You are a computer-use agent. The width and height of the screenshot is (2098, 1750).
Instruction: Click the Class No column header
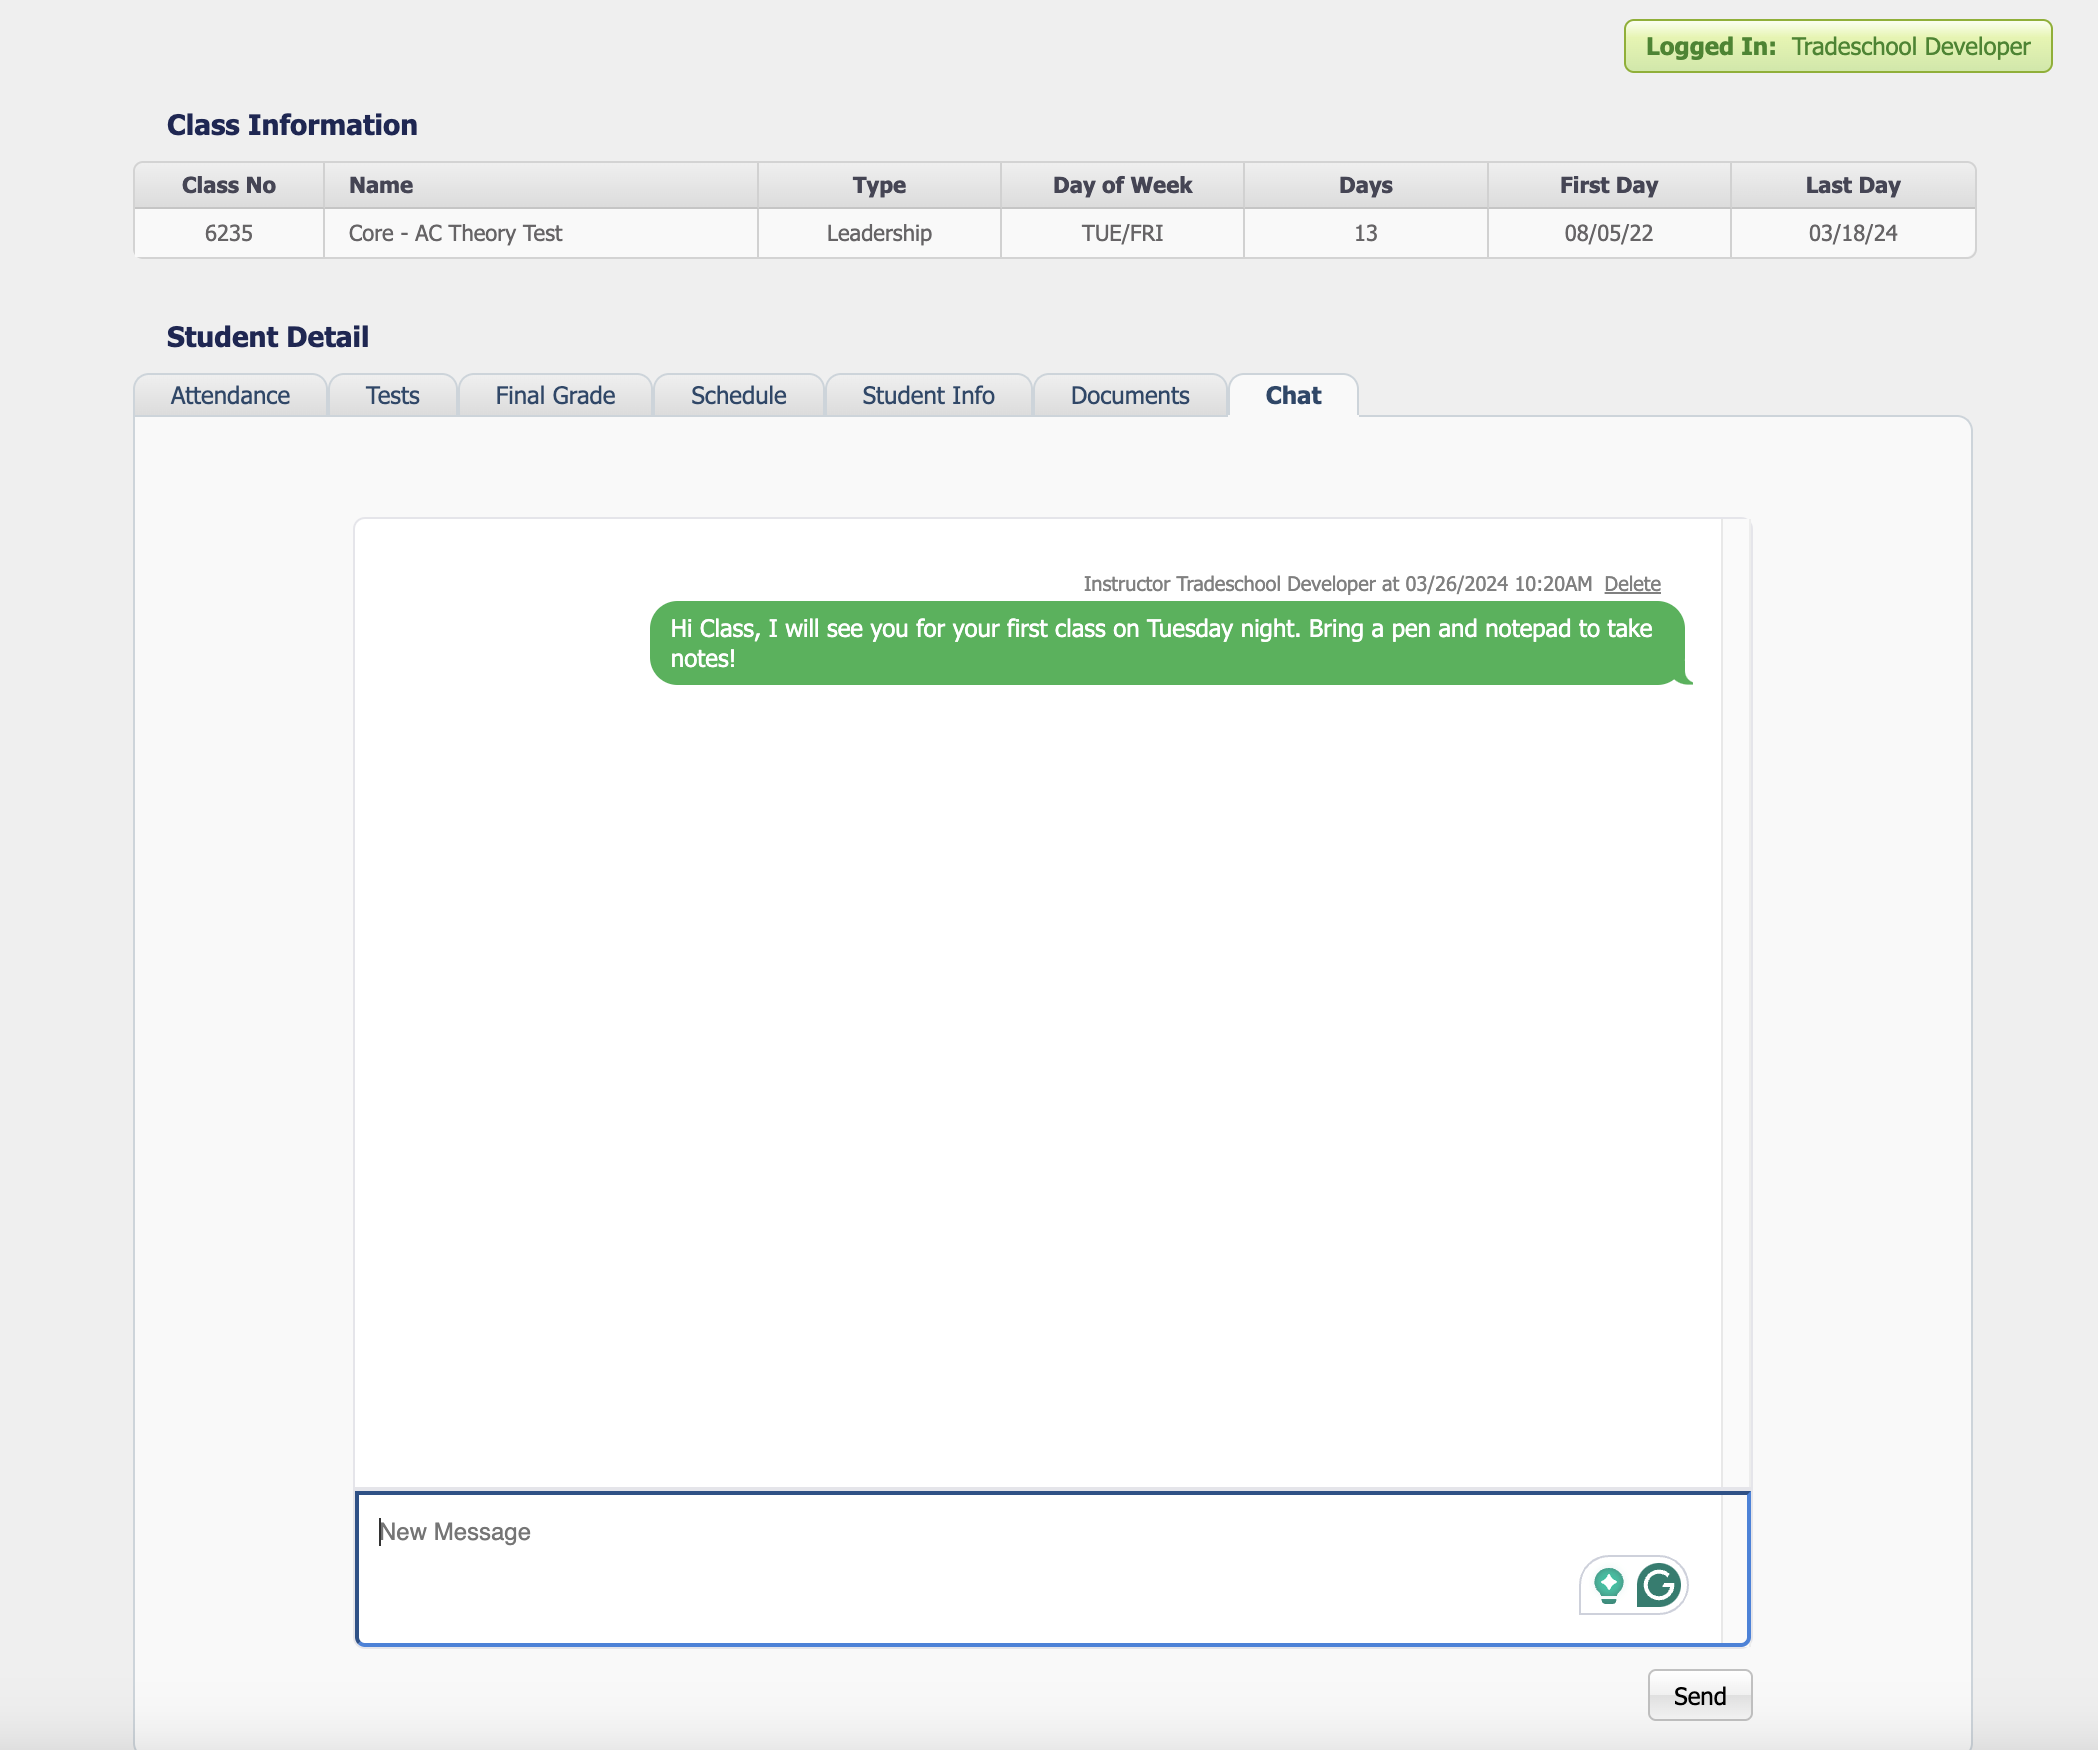point(229,186)
